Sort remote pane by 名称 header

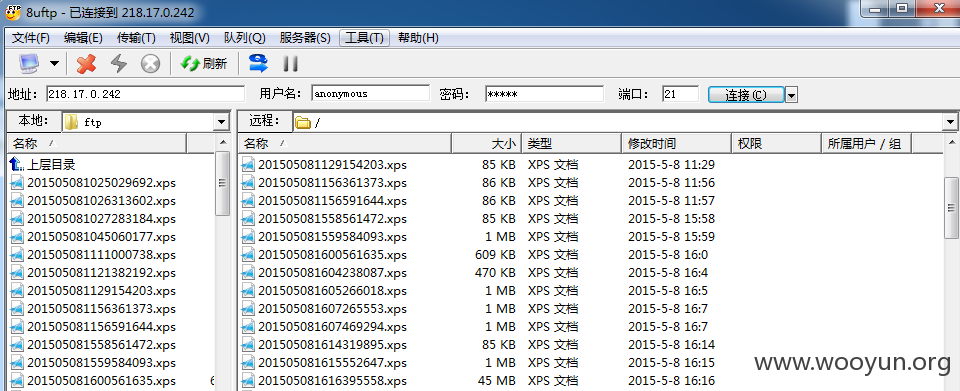pos(345,144)
